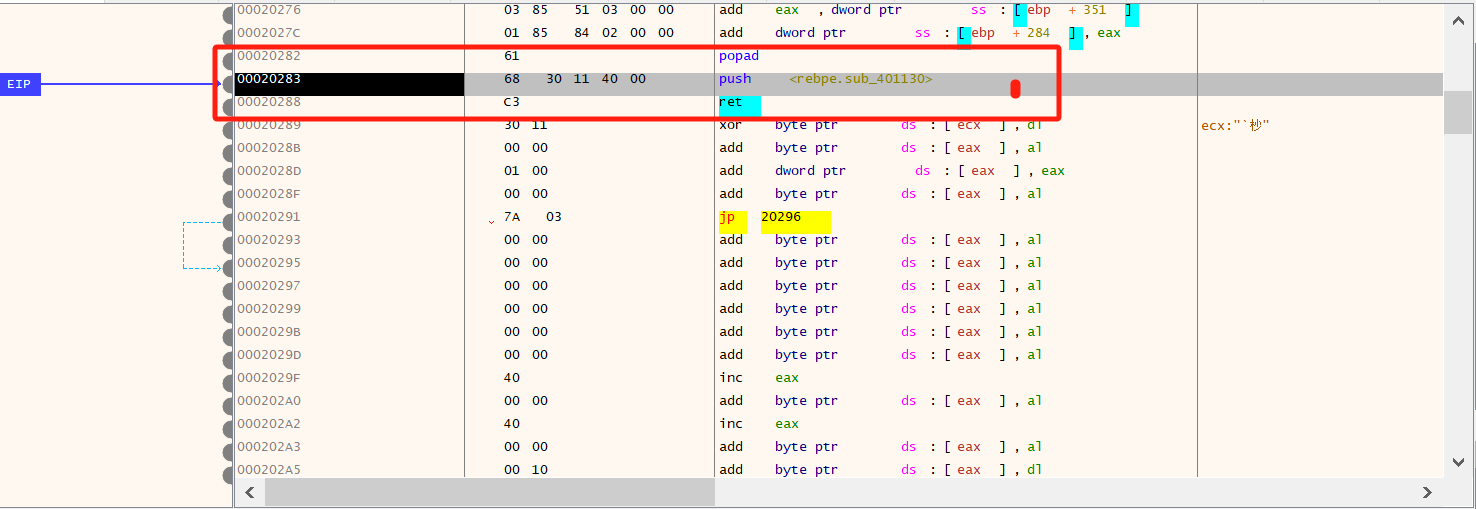Toggle breakpoint bullet for address 0002028D
The height and width of the screenshot is (509, 1476).
click(229, 177)
